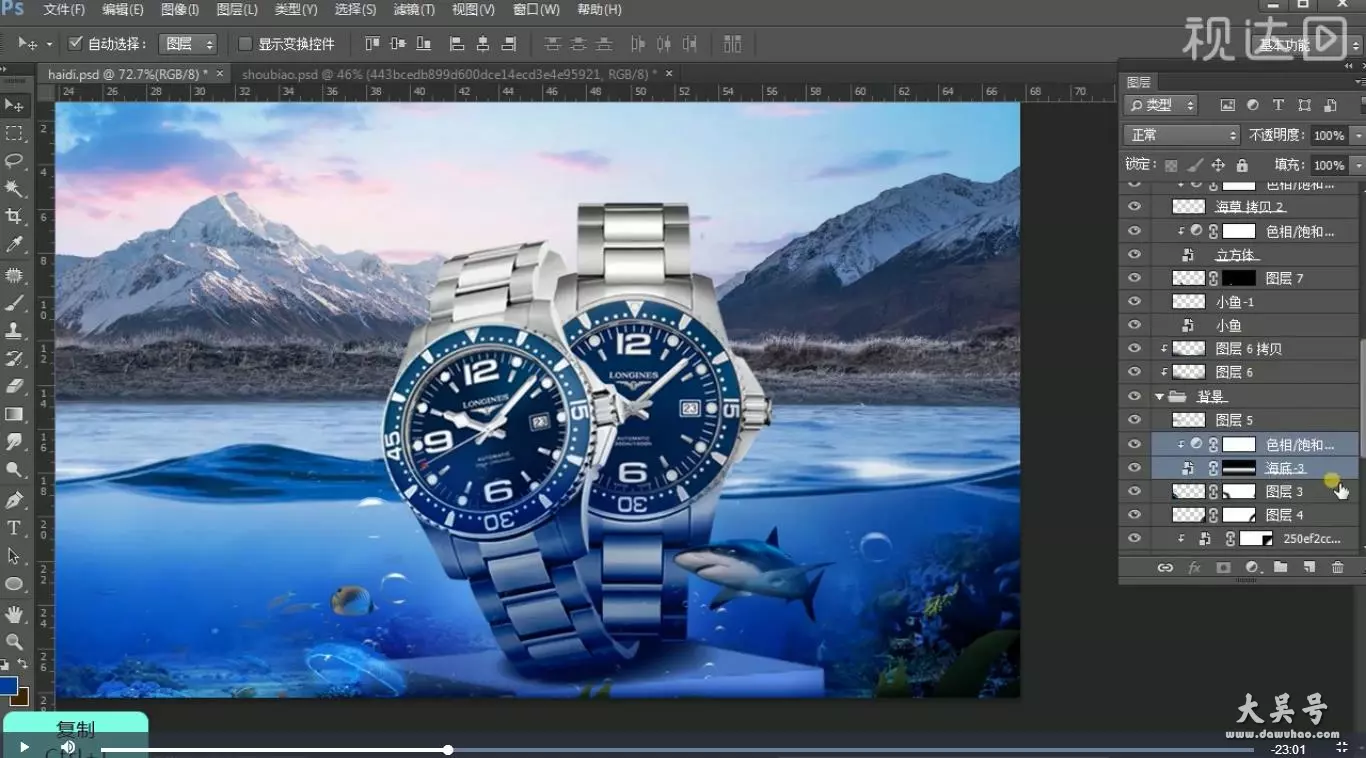Play the video with the play button
The width and height of the screenshot is (1366, 758).
pos(24,747)
